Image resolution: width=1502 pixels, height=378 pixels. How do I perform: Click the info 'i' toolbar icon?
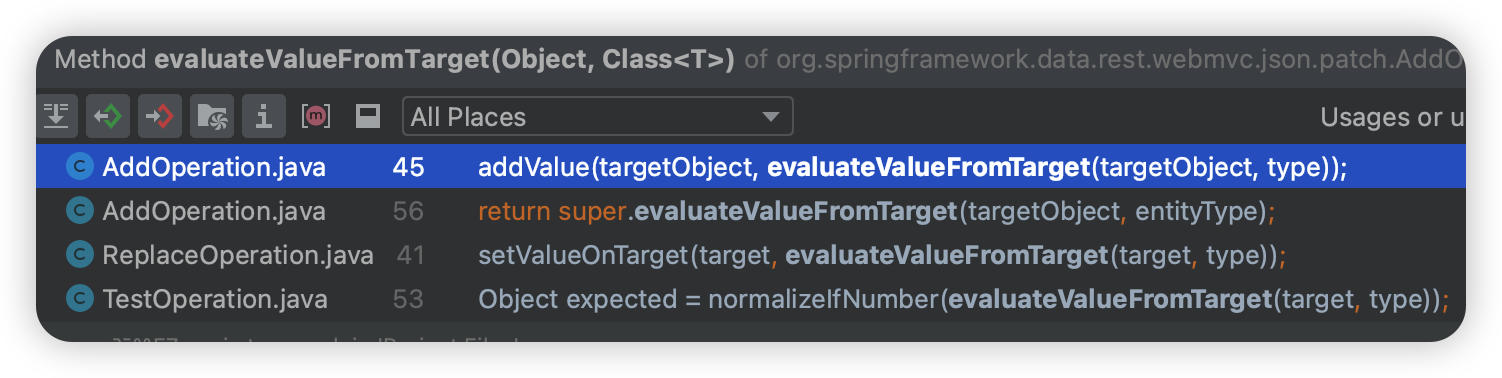264,117
